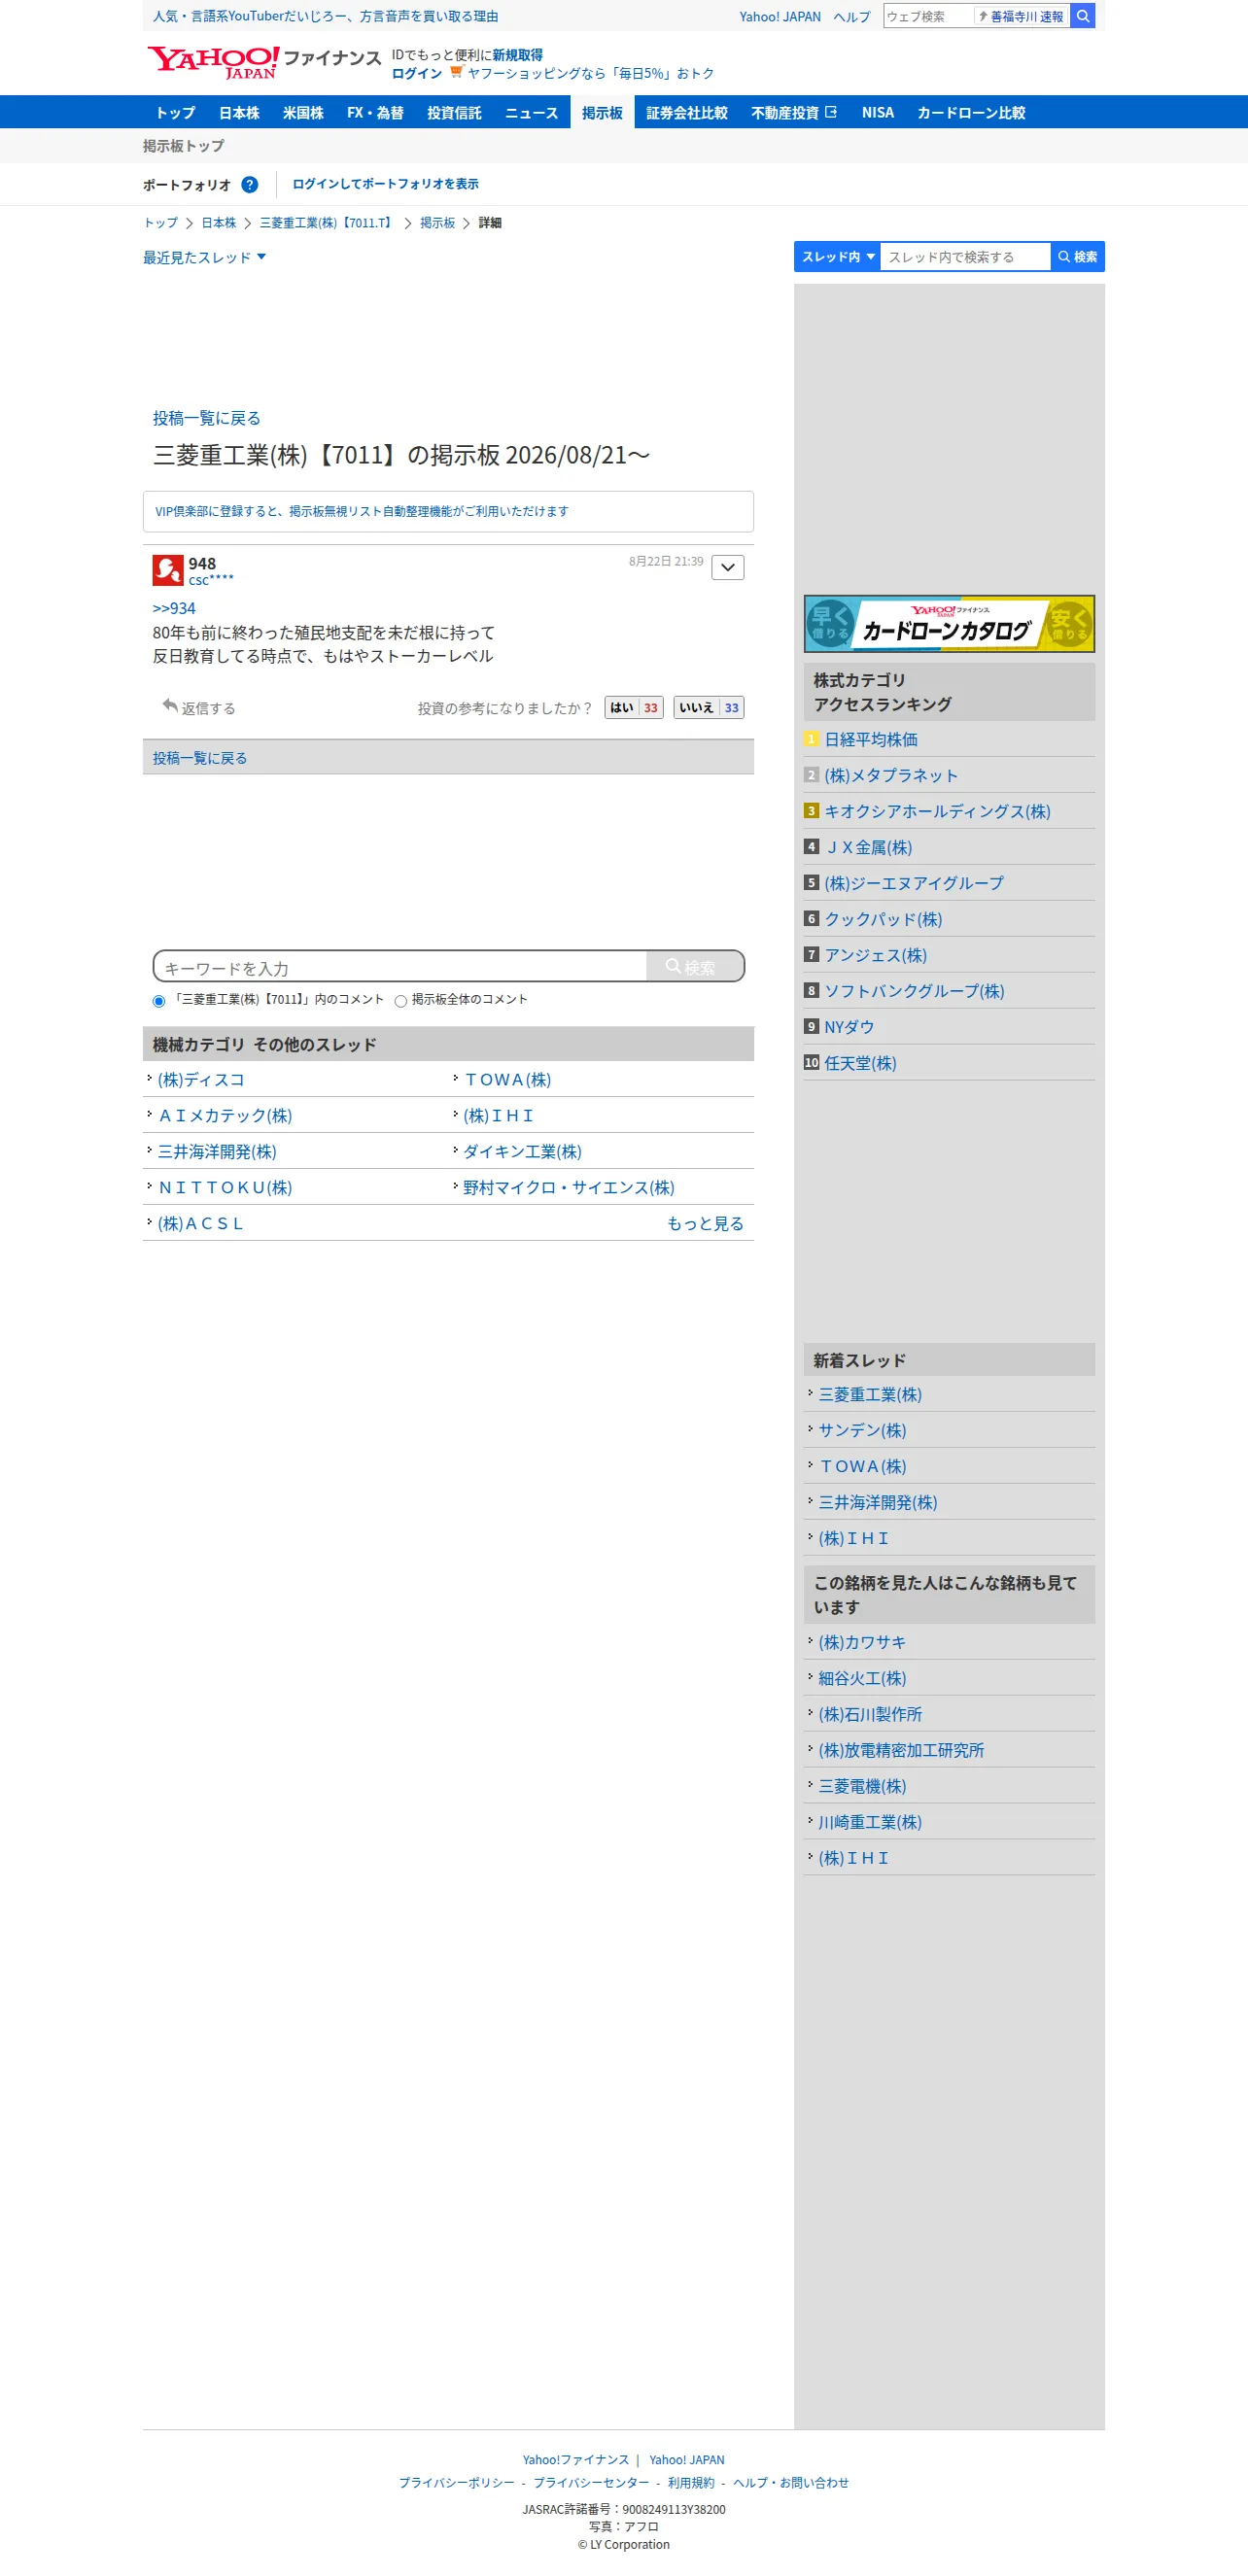
Task: Click the カードローンカタログ banner
Action: [x=949, y=623]
